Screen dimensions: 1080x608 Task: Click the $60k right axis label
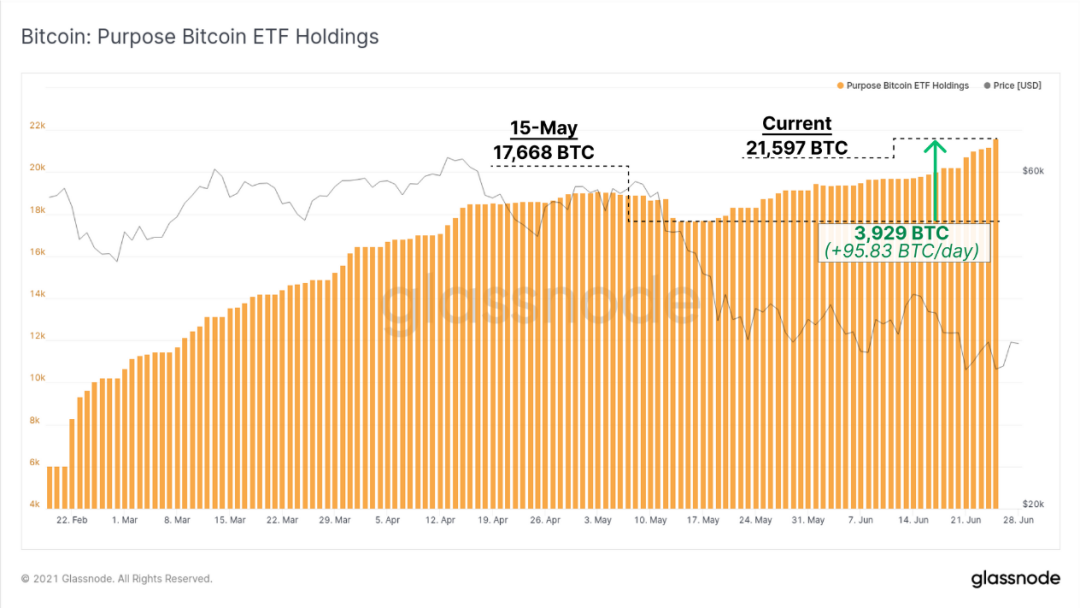click(1033, 171)
